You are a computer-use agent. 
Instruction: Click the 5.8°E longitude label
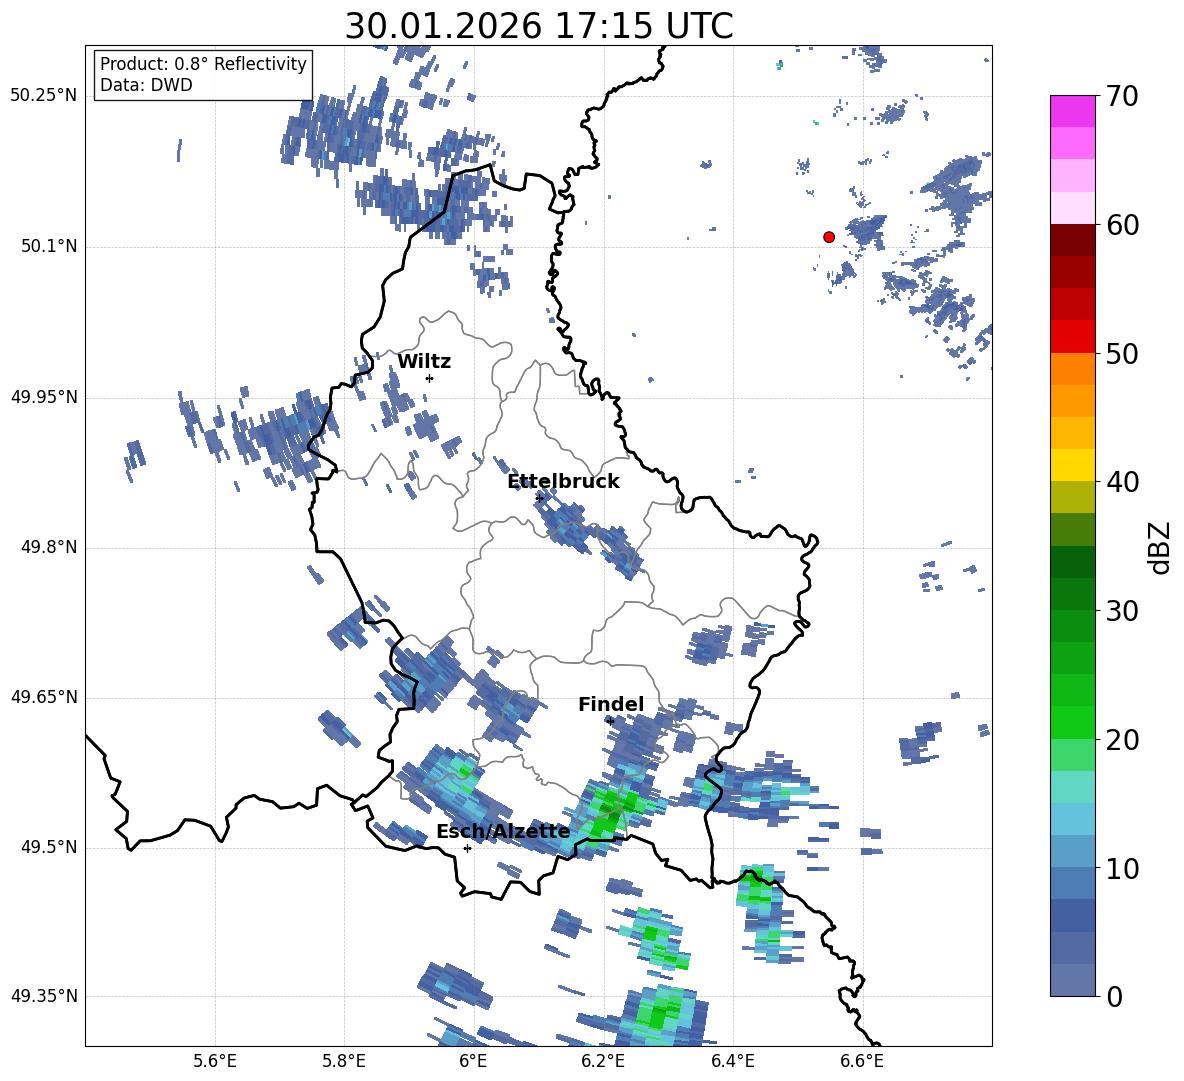point(344,1061)
